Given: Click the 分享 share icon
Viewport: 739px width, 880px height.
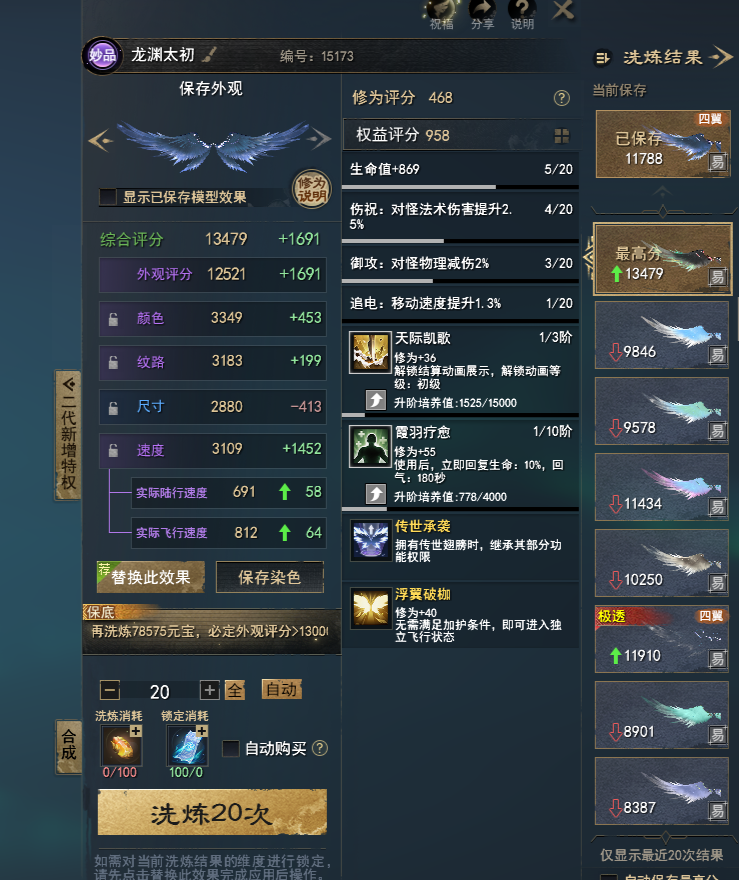Looking at the screenshot, I should point(483,14).
